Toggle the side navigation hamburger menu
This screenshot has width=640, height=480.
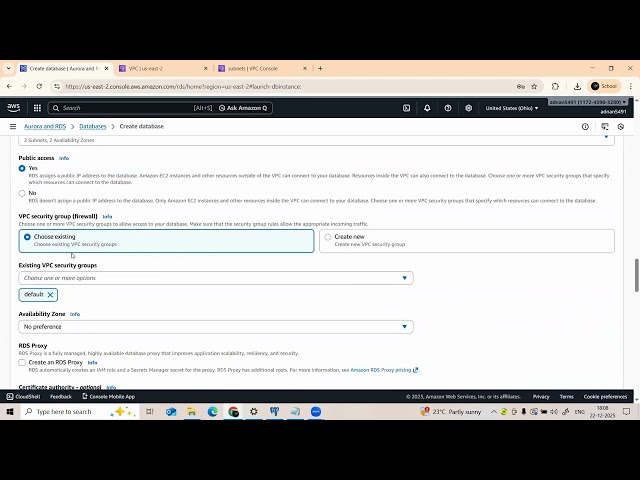[13, 127]
